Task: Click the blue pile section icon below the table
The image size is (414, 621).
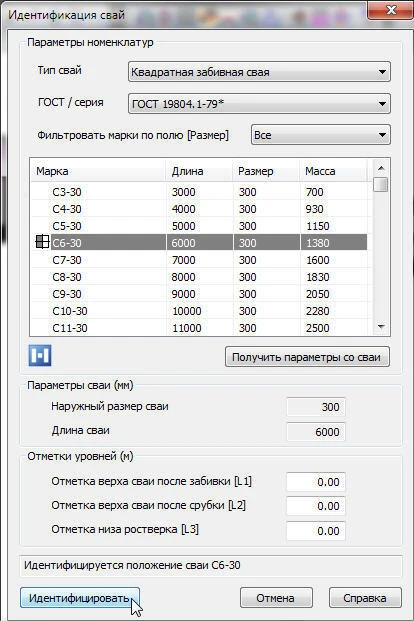Action: coord(40,355)
